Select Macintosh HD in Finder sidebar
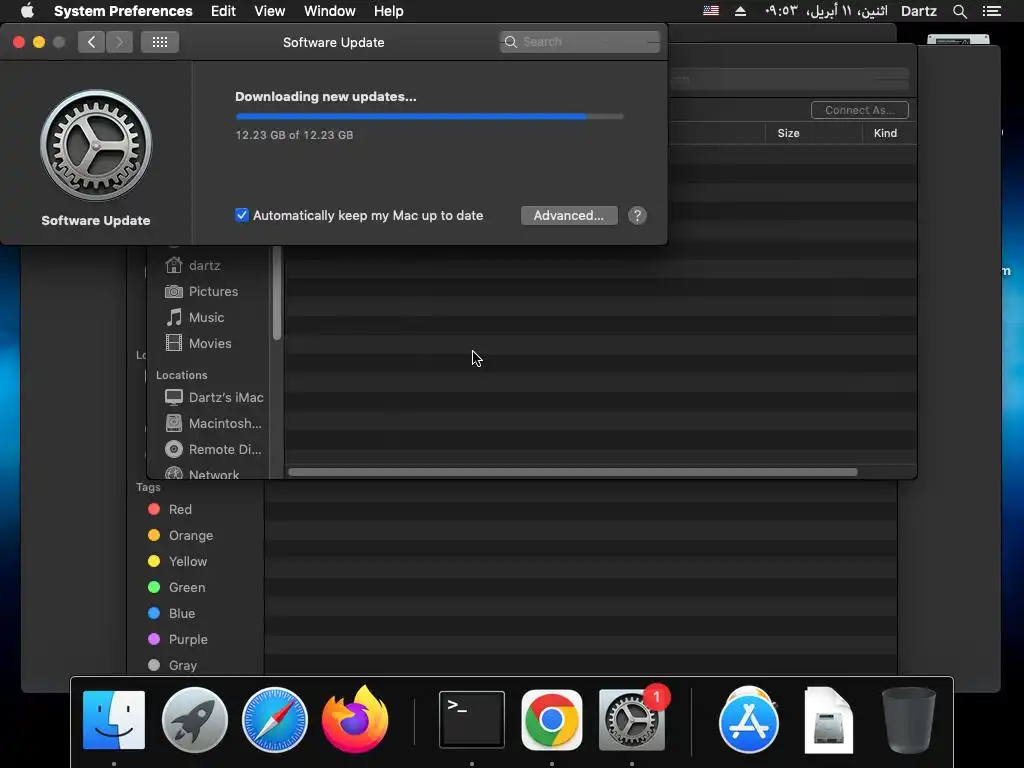The width and height of the screenshot is (1024, 768). [x=225, y=423]
